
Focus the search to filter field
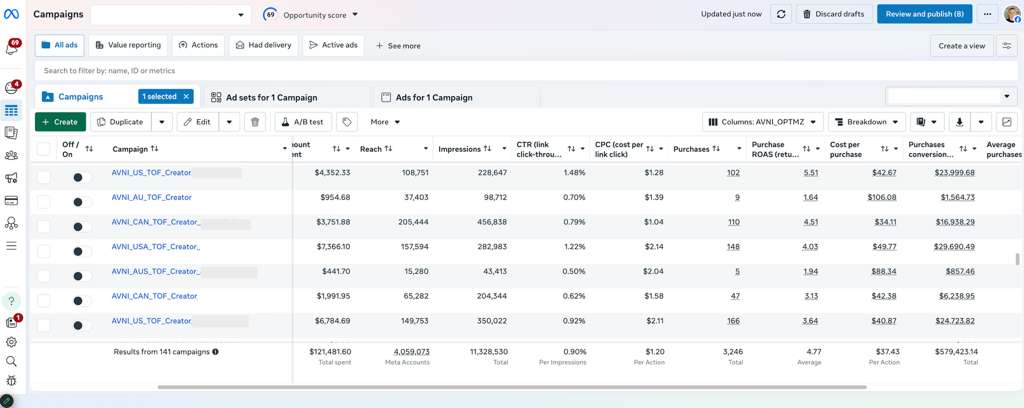(525, 71)
